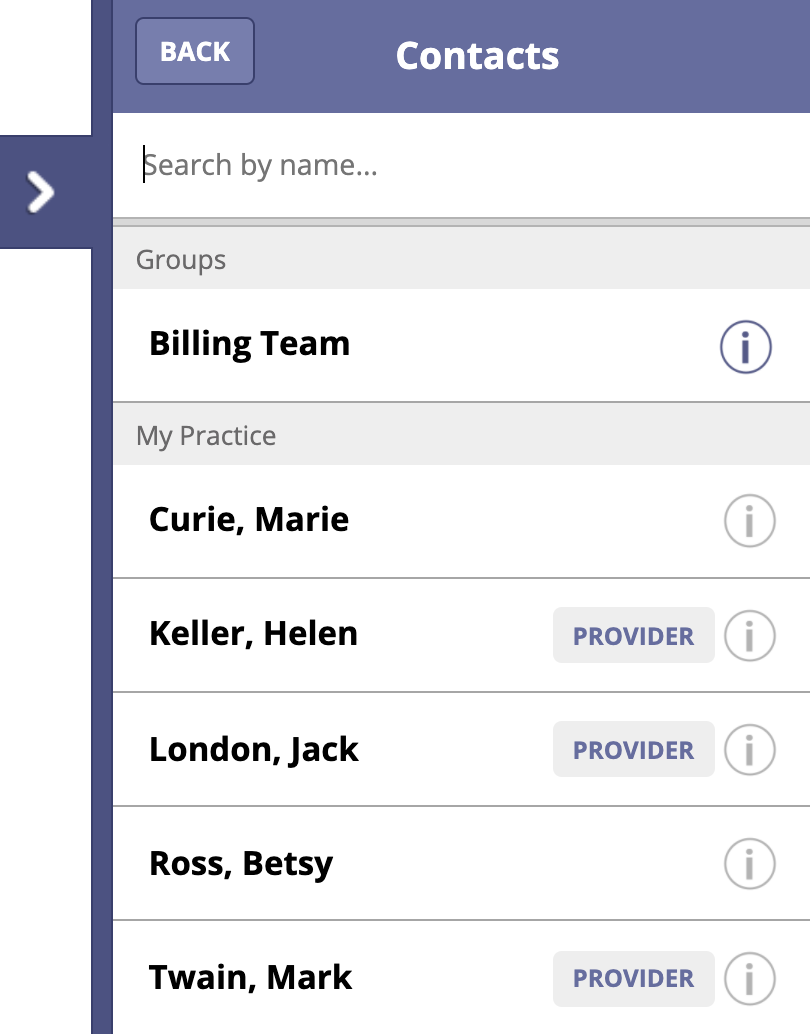This screenshot has height=1034, width=810.
Task: Click PROVIDER badge beside London, Jack
Action: coord(633,750)
